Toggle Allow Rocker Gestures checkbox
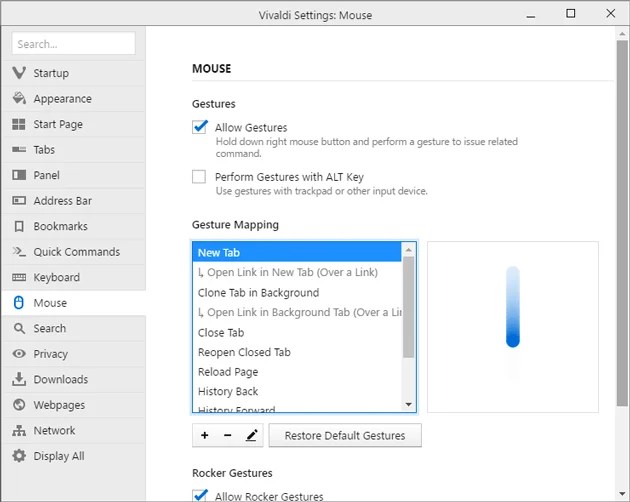 (199, 495)
